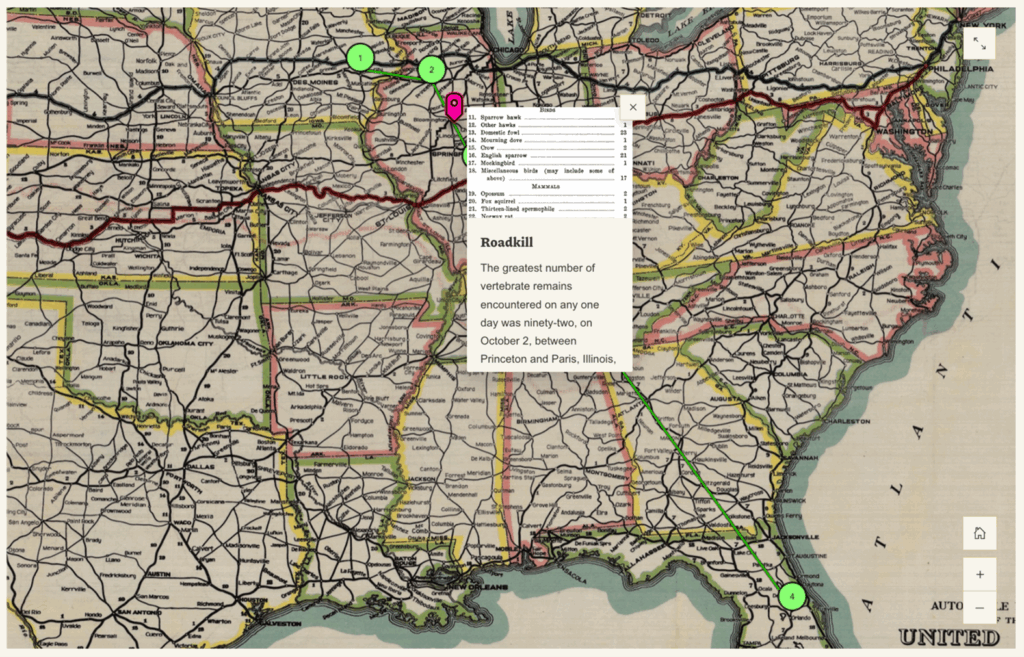Expand the map to fullscreen
Viewport: 1024px width, 657px height.
980,42
